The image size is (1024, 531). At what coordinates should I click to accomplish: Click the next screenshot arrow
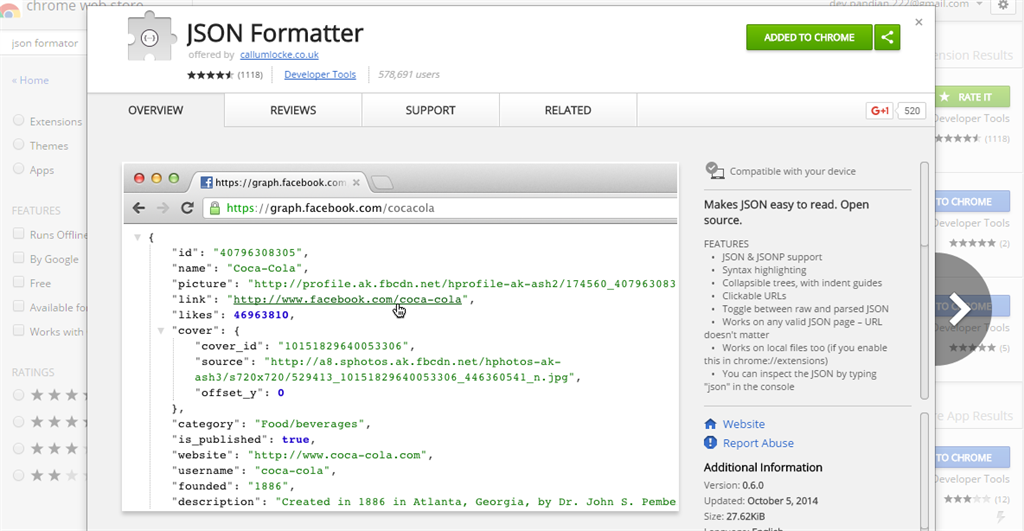coord(959,308)
